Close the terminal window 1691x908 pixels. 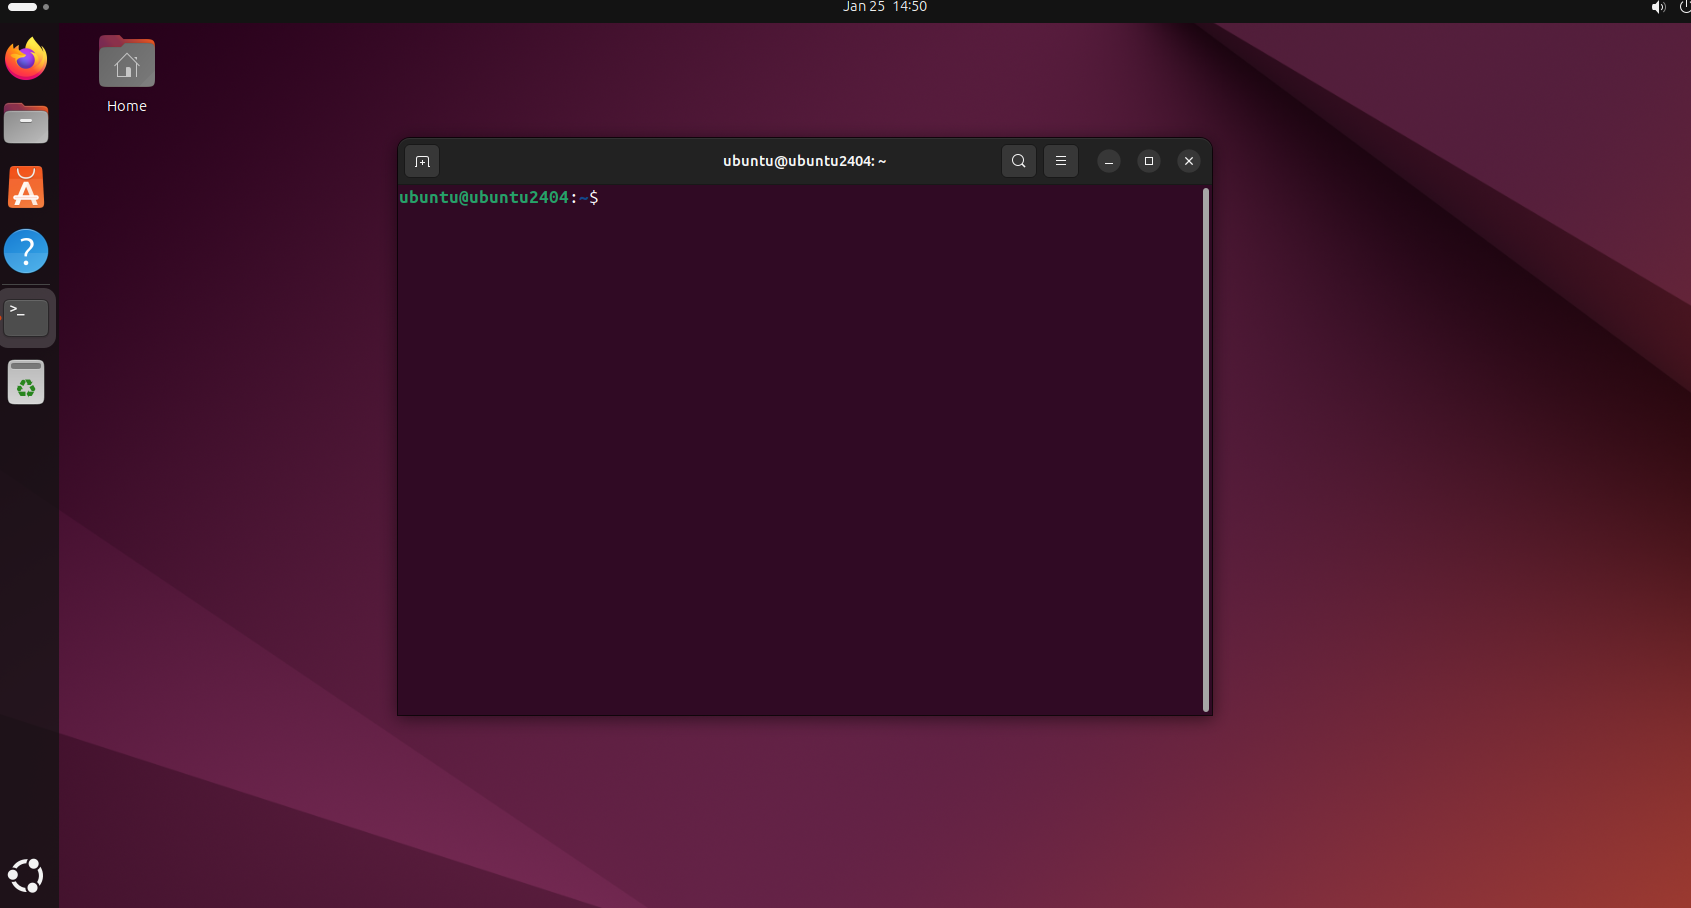click(1188, 161)
